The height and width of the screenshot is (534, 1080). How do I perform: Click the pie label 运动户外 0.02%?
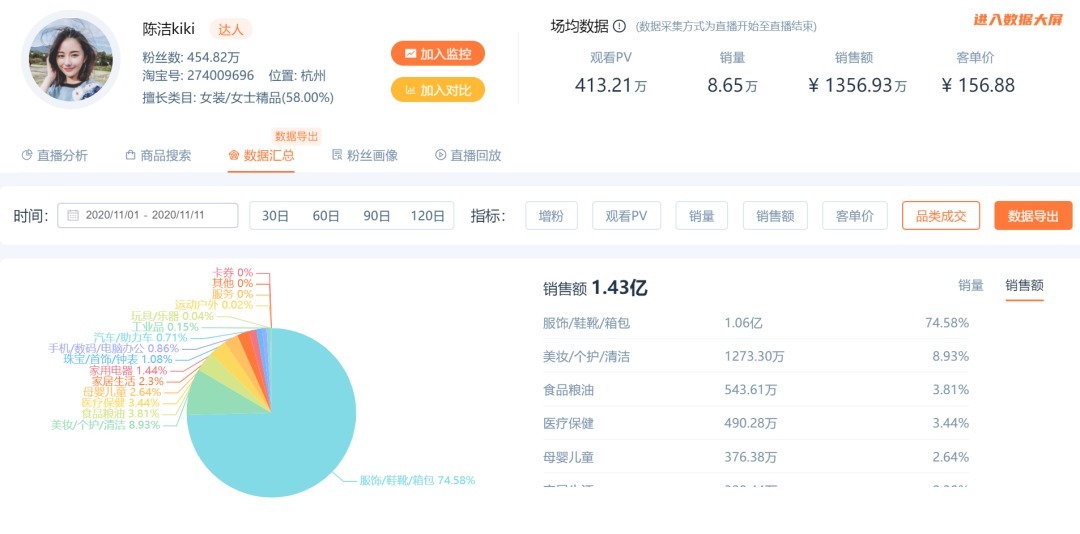point(213,305)
